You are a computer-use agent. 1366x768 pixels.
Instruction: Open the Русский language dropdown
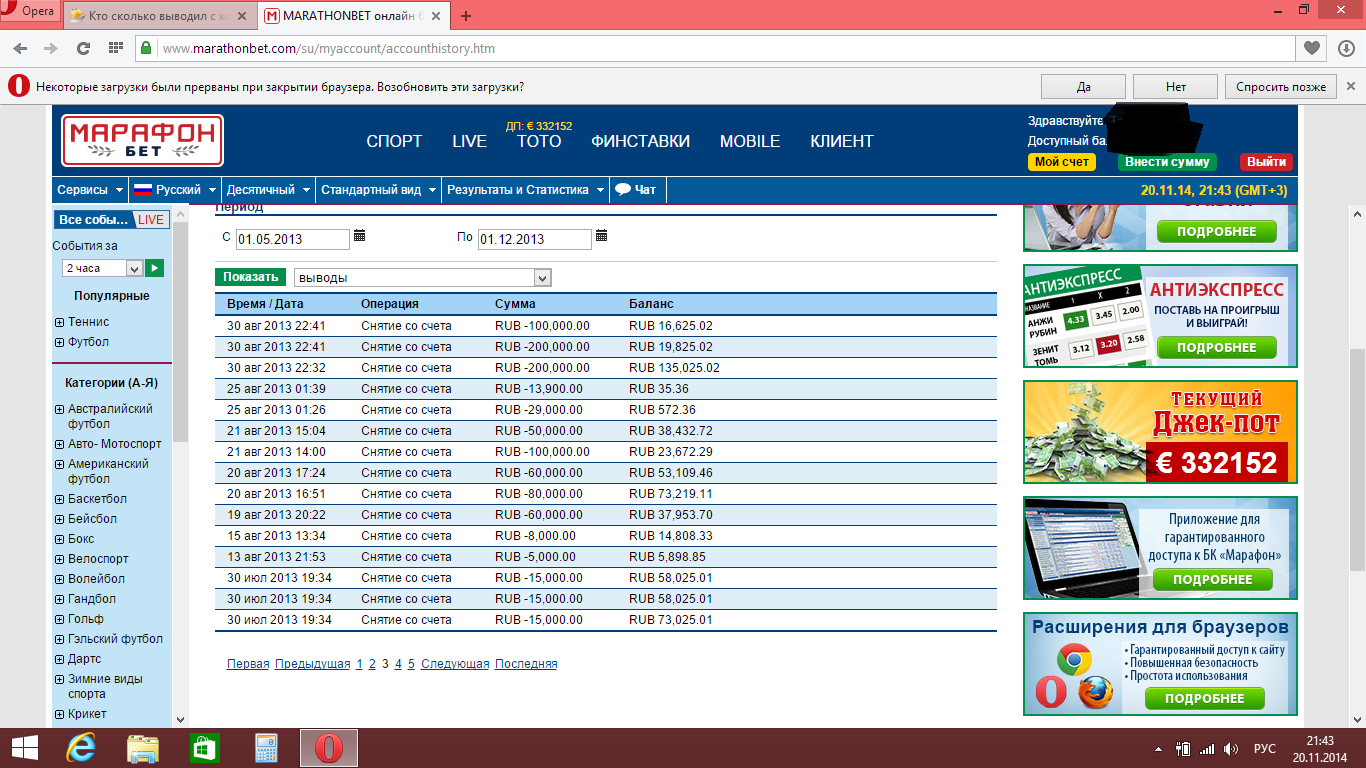[x=176, y=190]
